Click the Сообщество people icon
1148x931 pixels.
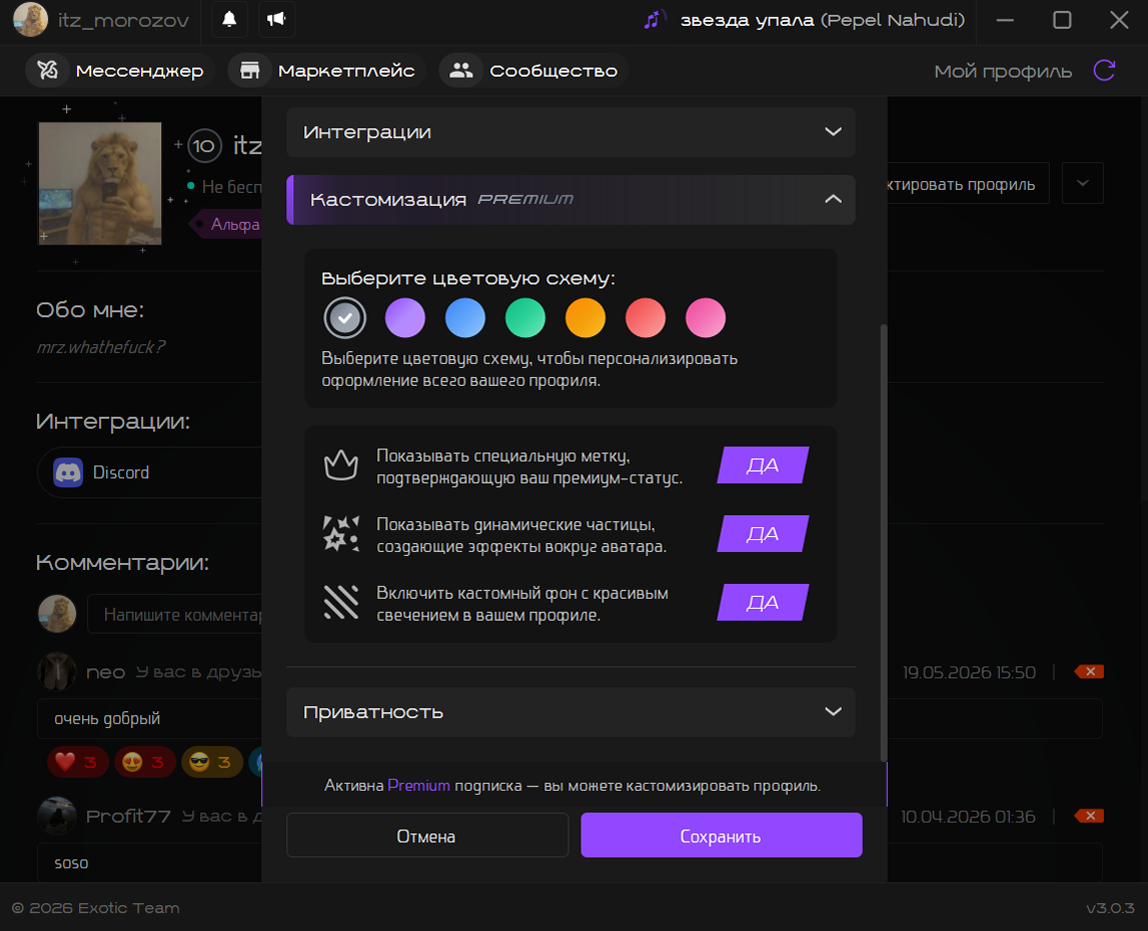[461, 70]
